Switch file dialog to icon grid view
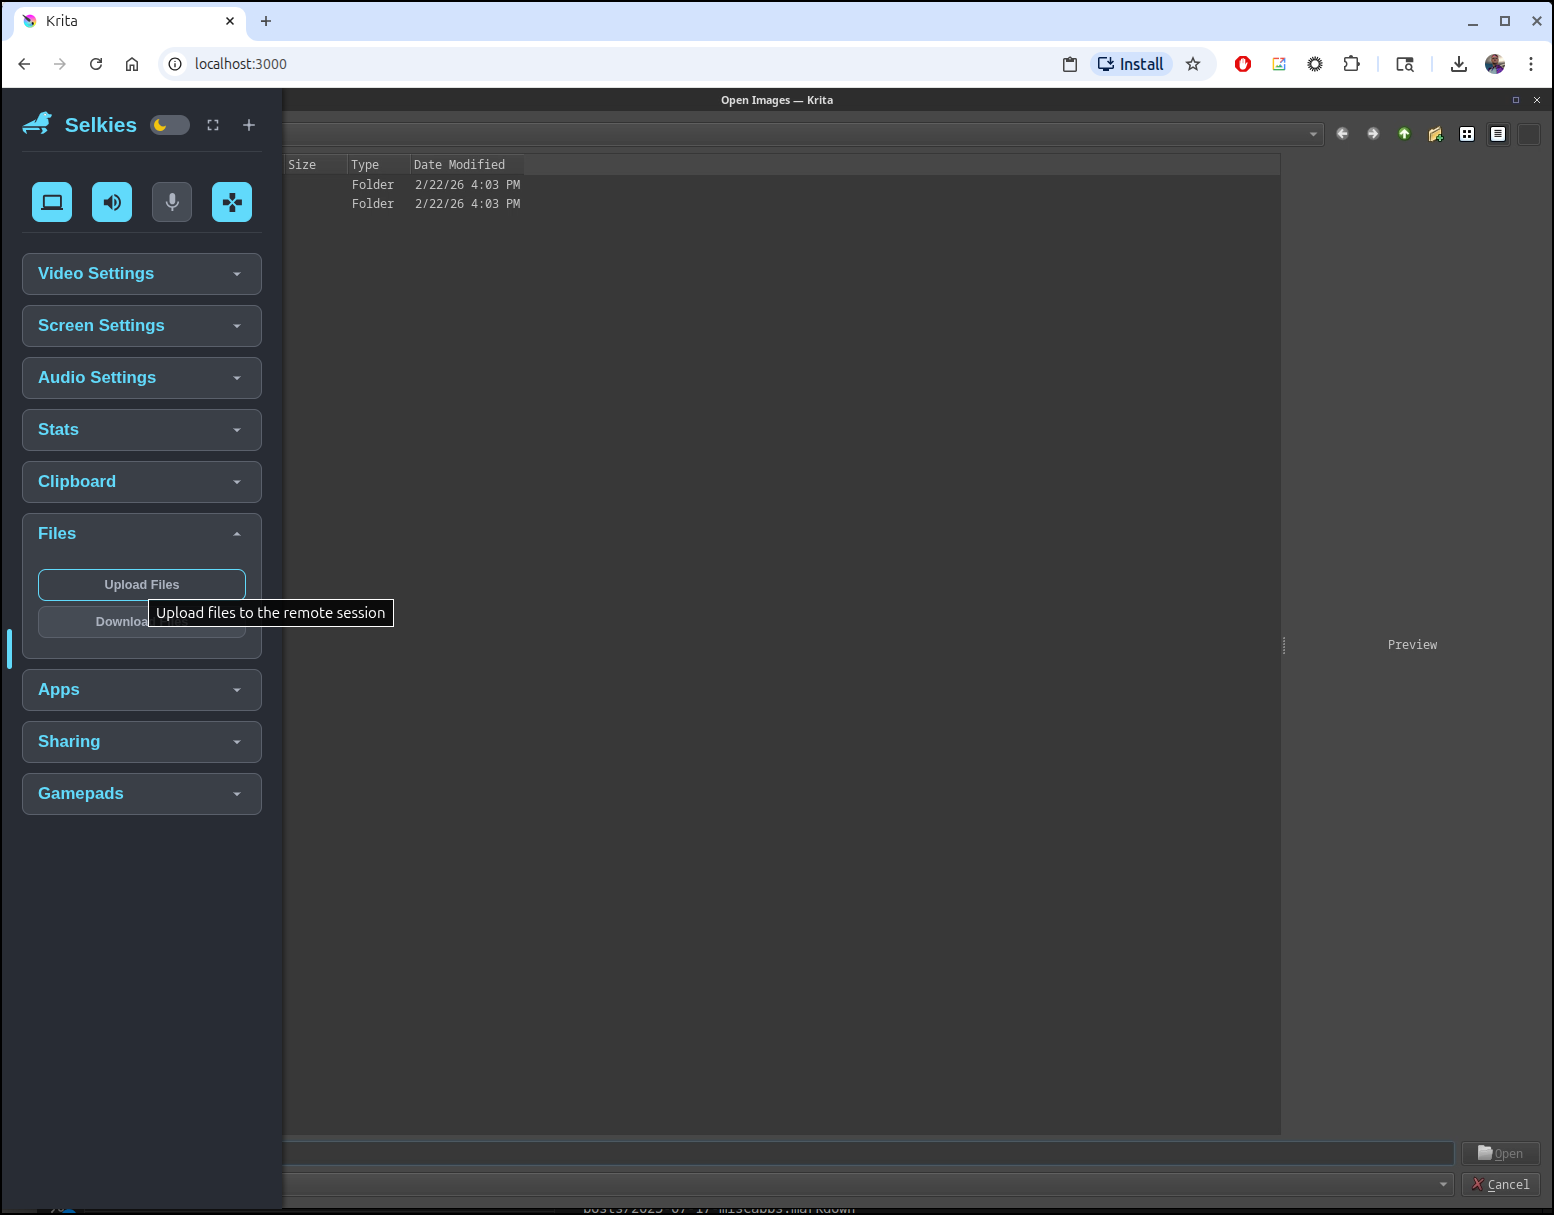1554x1215 pixels. [x=1467, y=134]
